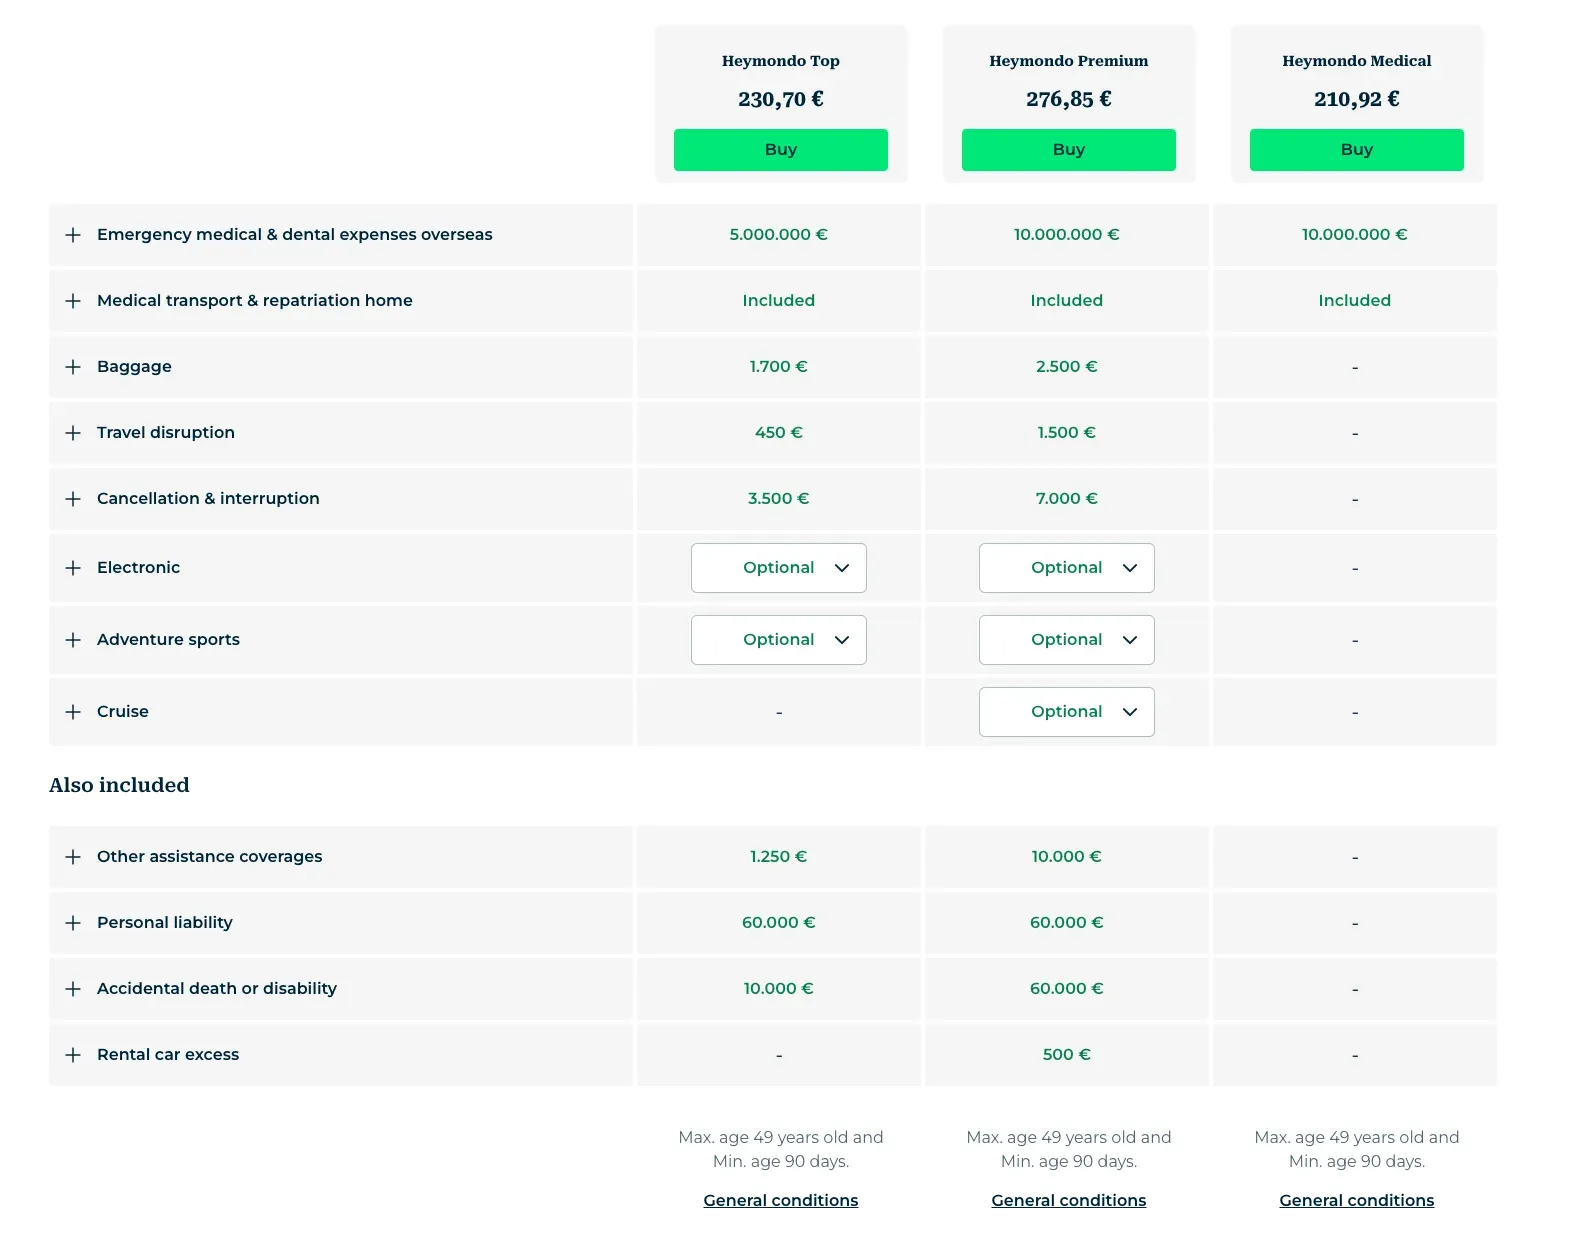The image size is (1574, 1244).
Task: Click the 500 € rental car excess value
Action: [x=1067, y=1055]
